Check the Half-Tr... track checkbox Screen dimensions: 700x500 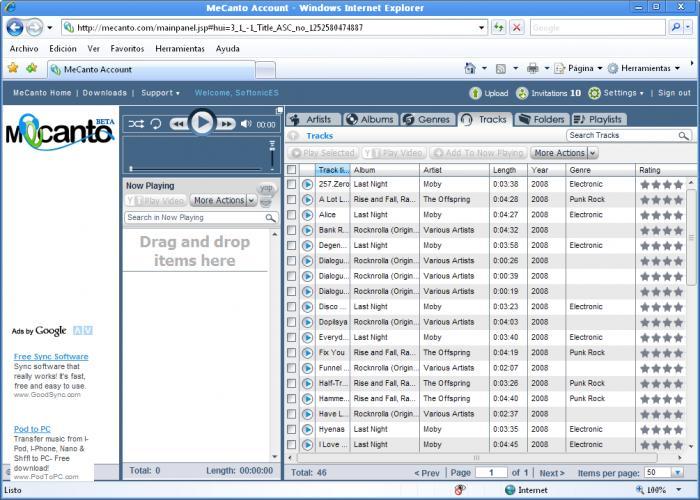(x=292, y=383)
